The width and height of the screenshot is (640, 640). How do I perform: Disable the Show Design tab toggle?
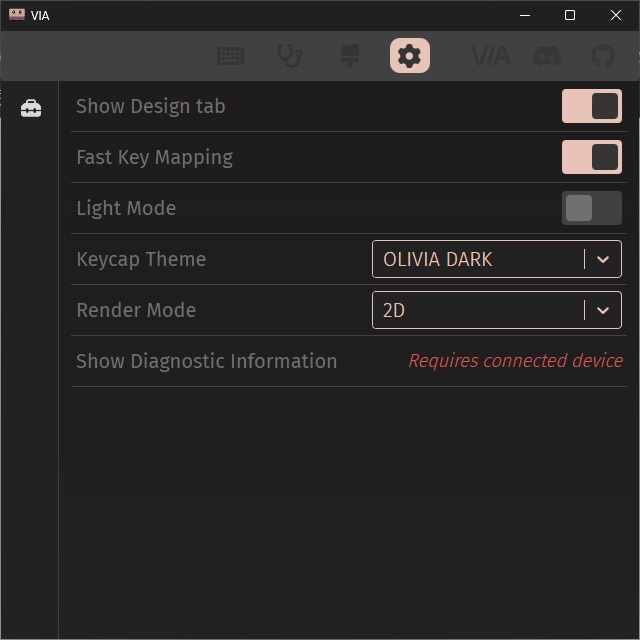pos(591,106)
